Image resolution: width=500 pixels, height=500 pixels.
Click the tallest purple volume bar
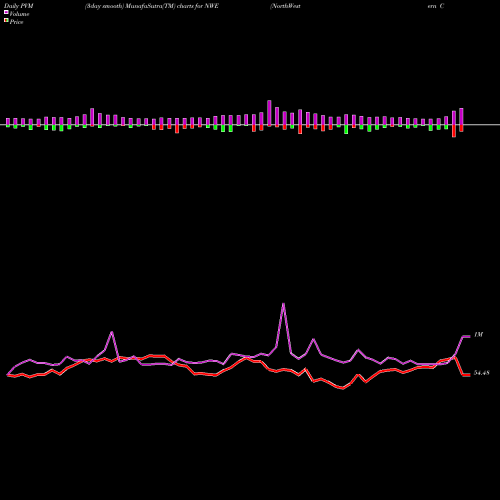269,113
